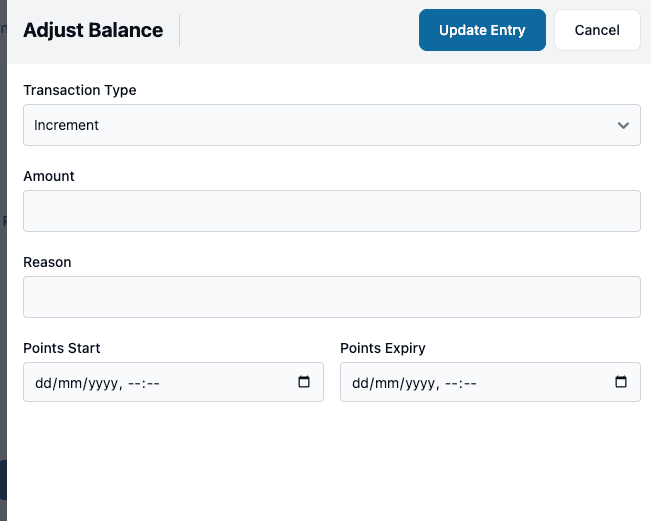The width and height of the screenshot is (651, 521).
Task: Click the Reason label
Action: (x=47, y=262)
